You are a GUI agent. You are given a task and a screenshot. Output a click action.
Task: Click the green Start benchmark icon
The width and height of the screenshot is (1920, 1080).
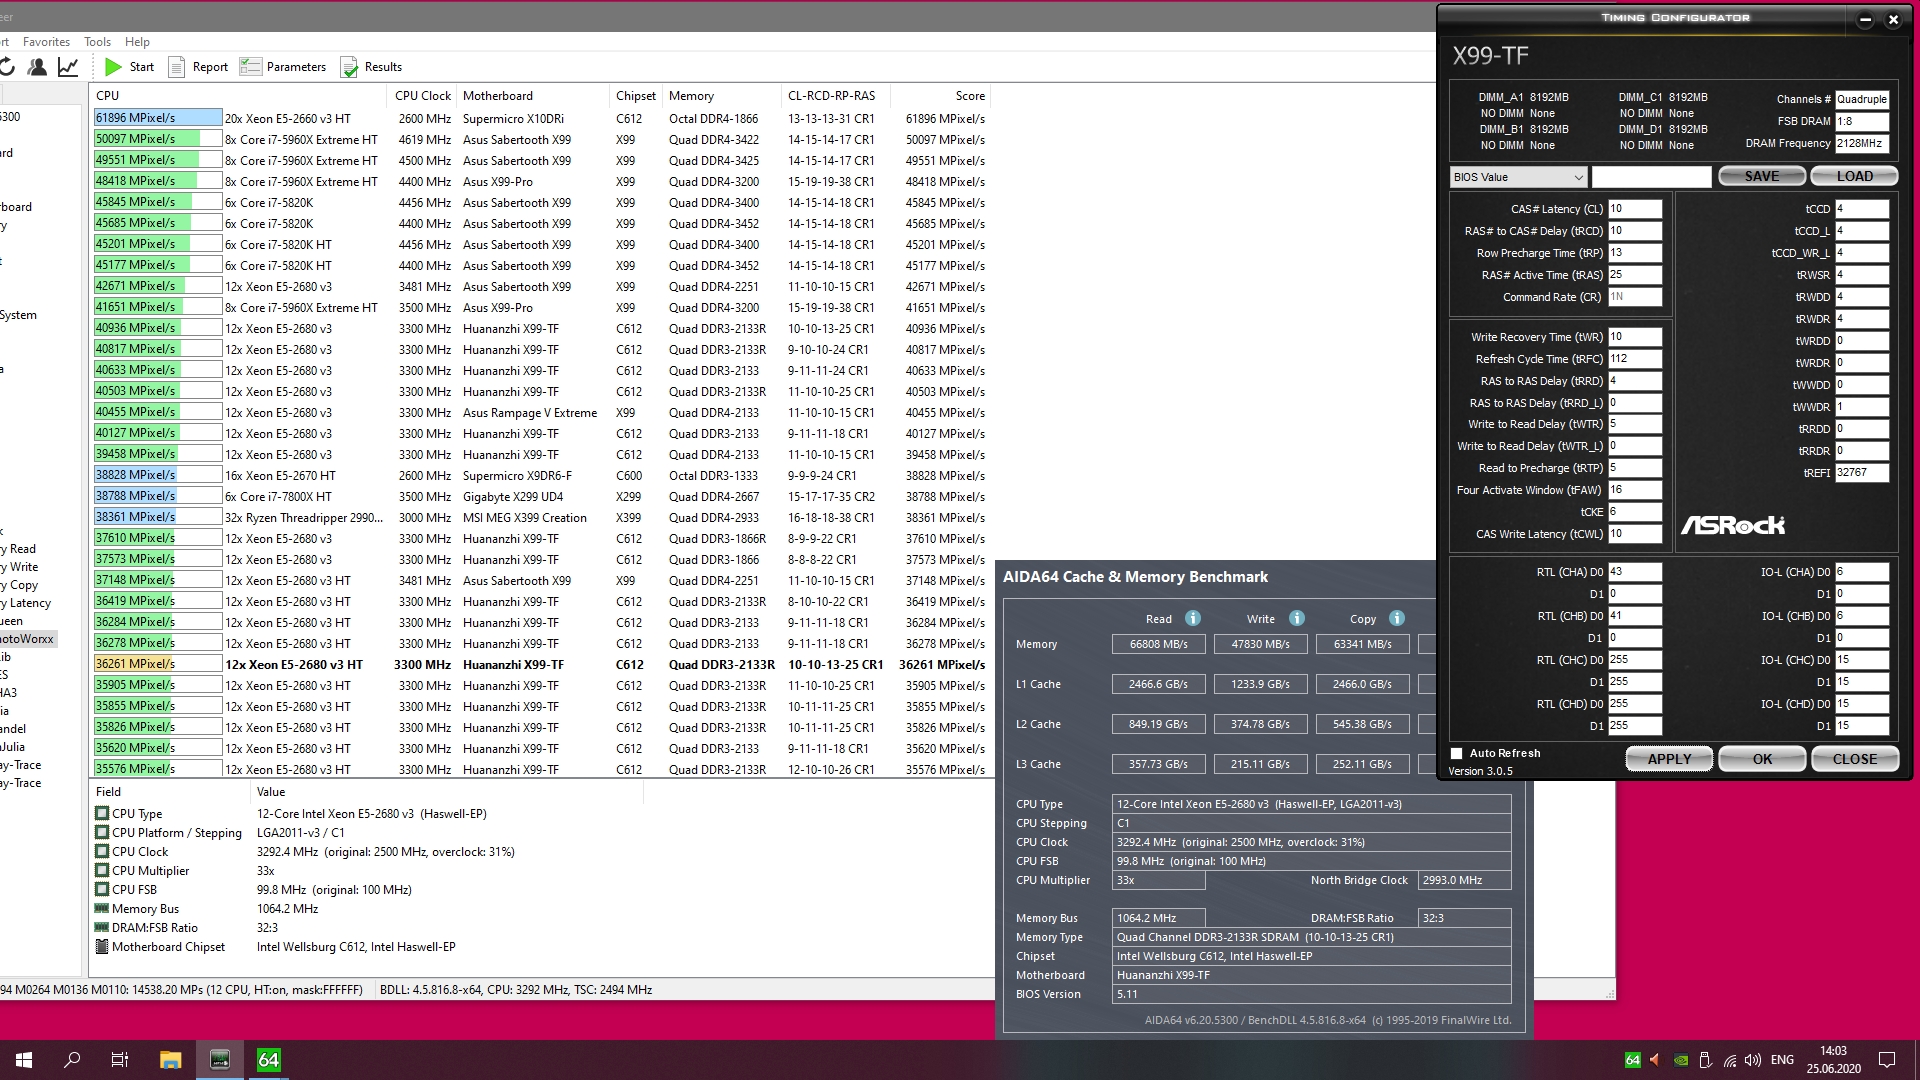pyautogui.click(x=114, y=67)
